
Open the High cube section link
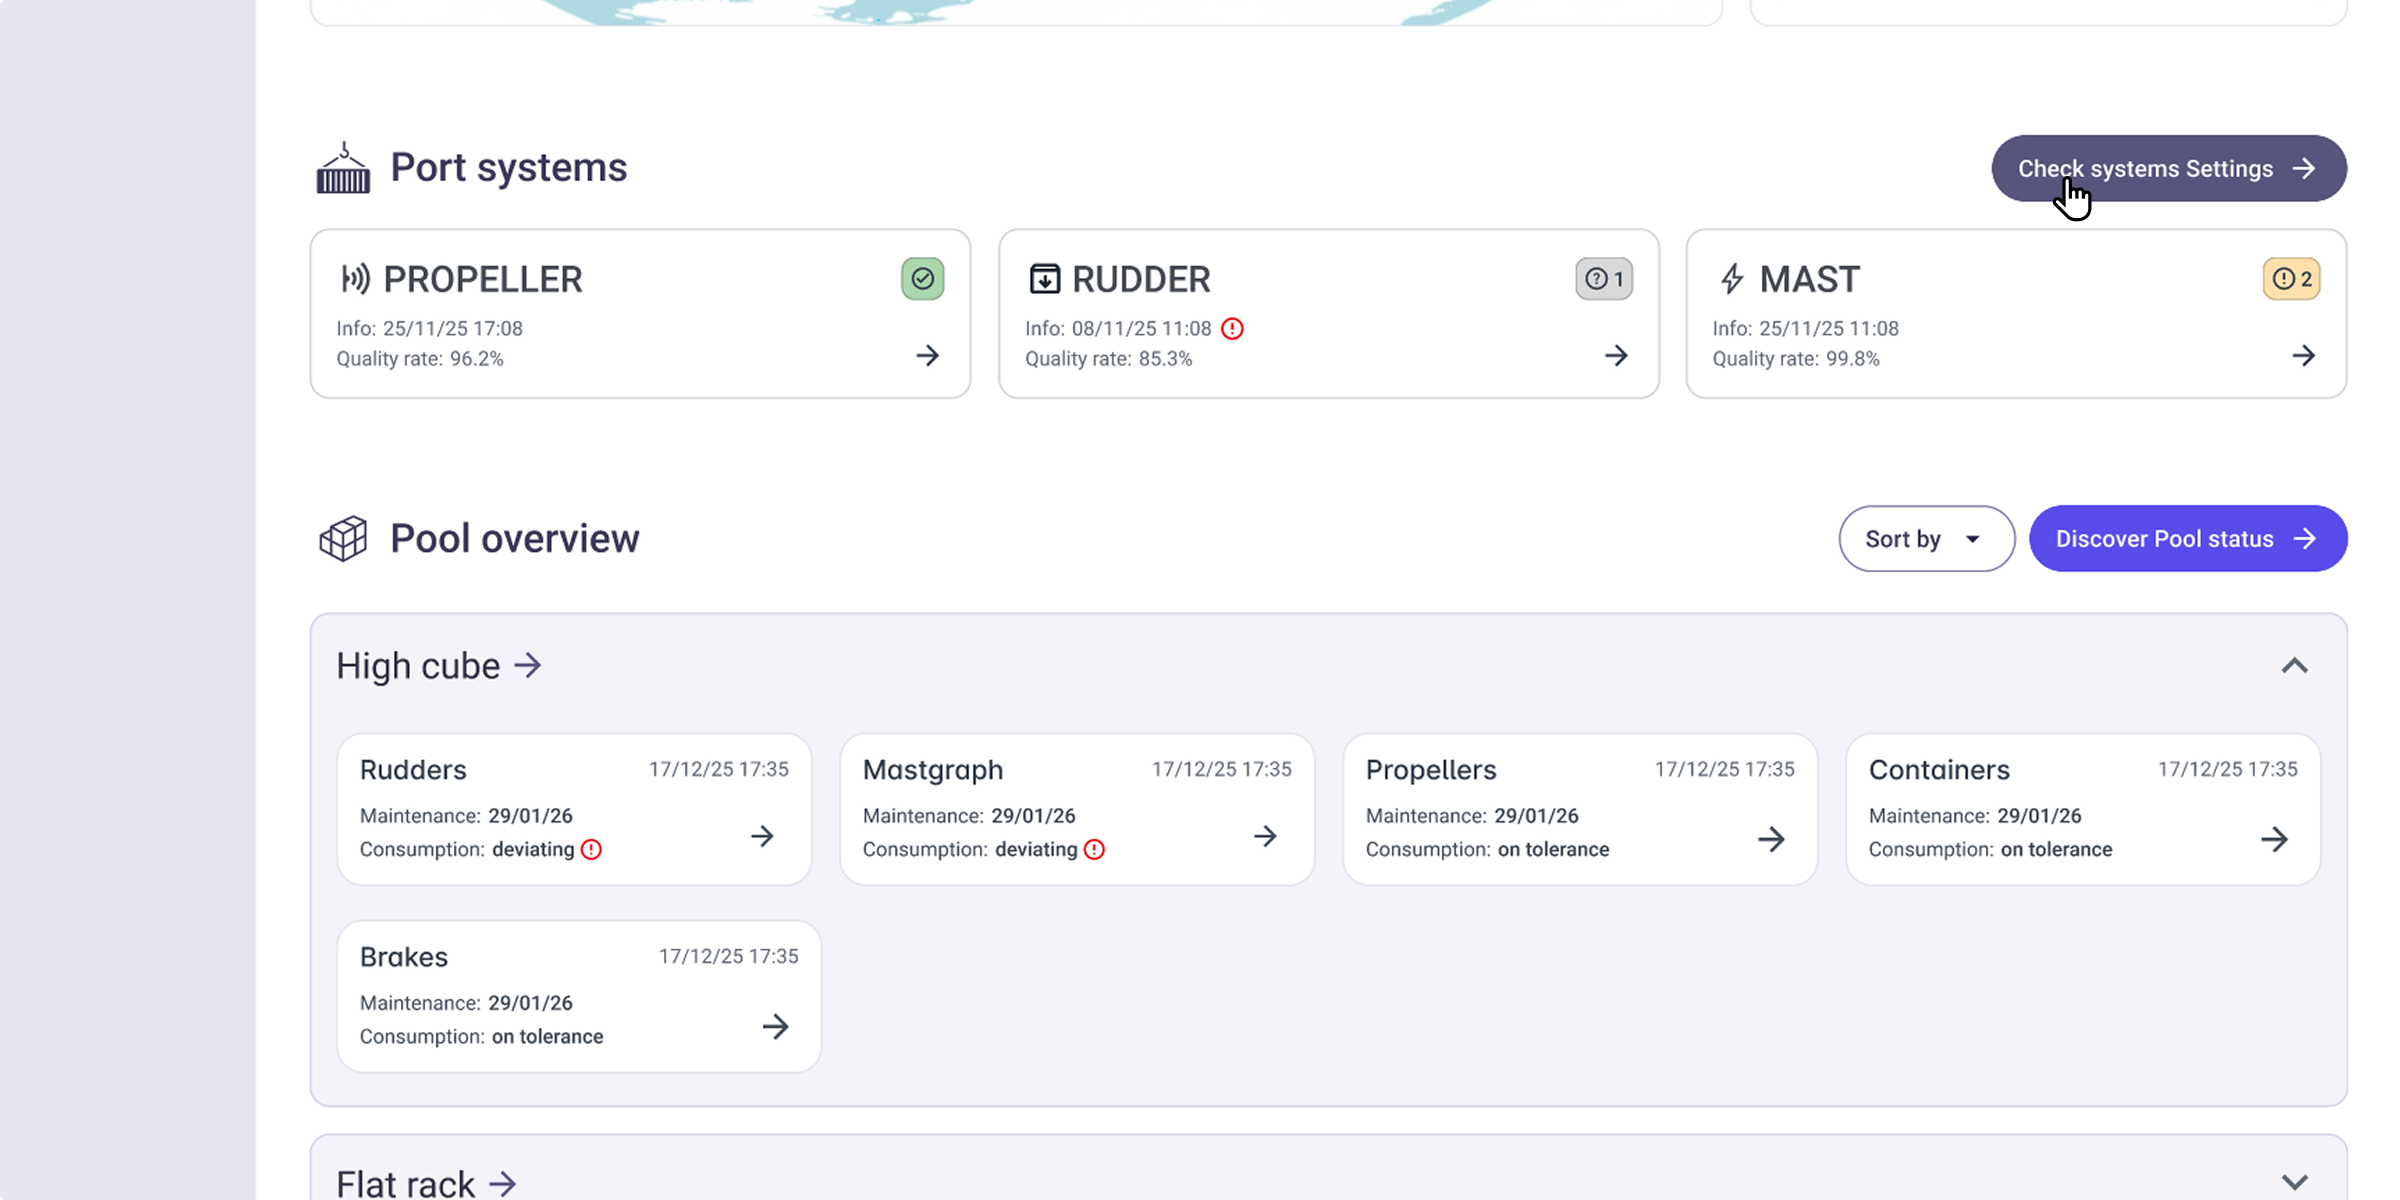coord(439,665)
